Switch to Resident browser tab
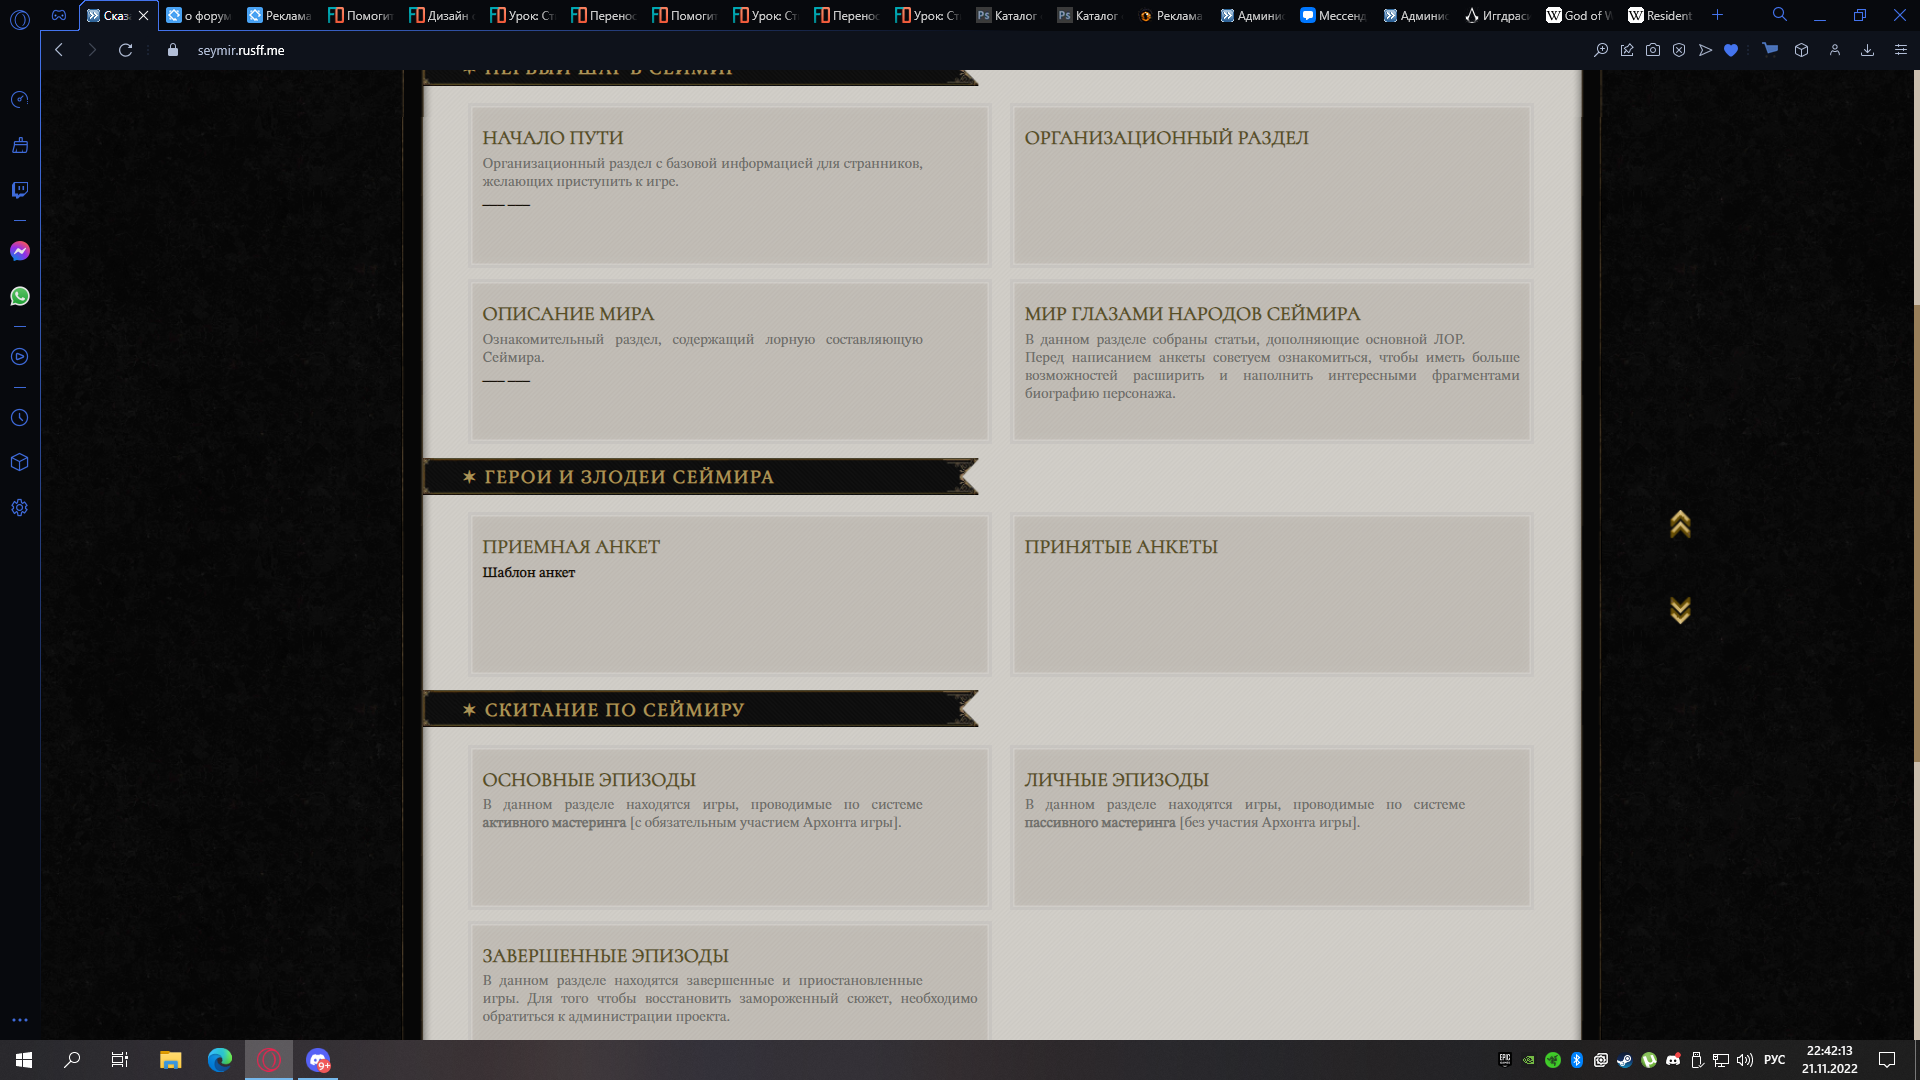The height and width of the screenshot is (1080, 1920). pyautogui.click(x=1661, y=15)
